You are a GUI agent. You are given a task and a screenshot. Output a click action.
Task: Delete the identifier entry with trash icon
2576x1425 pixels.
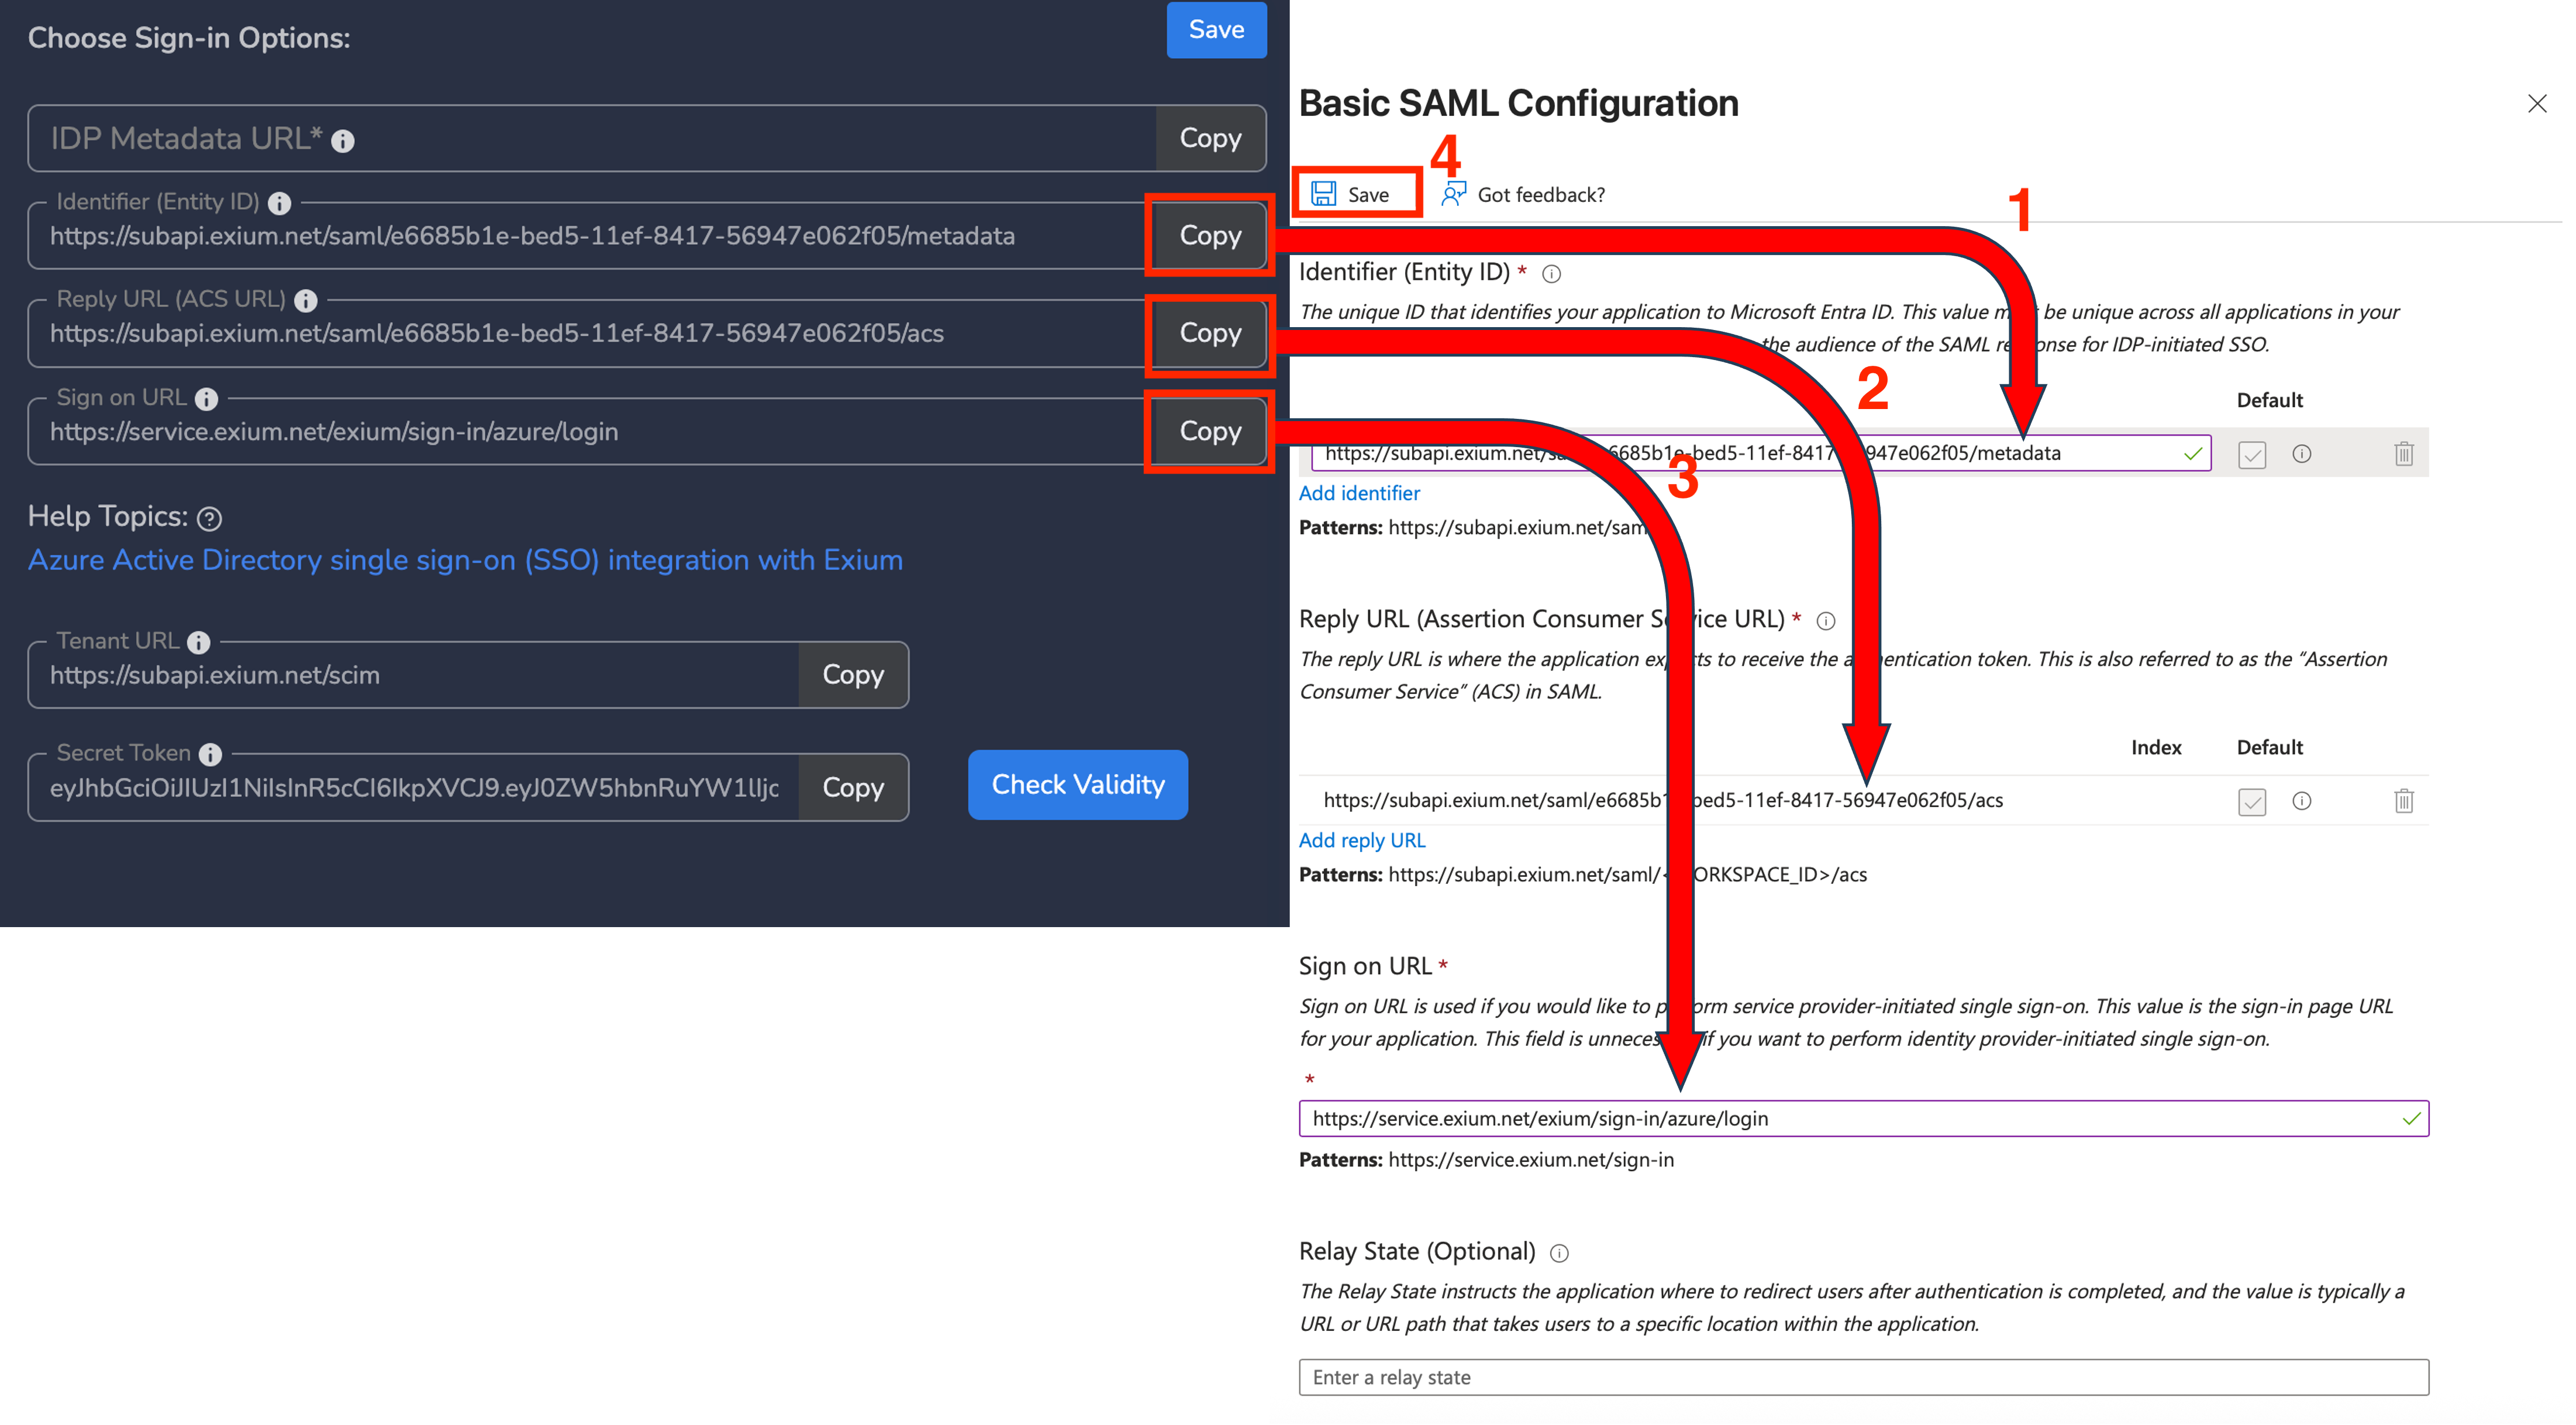click(x=2403, y=454)
